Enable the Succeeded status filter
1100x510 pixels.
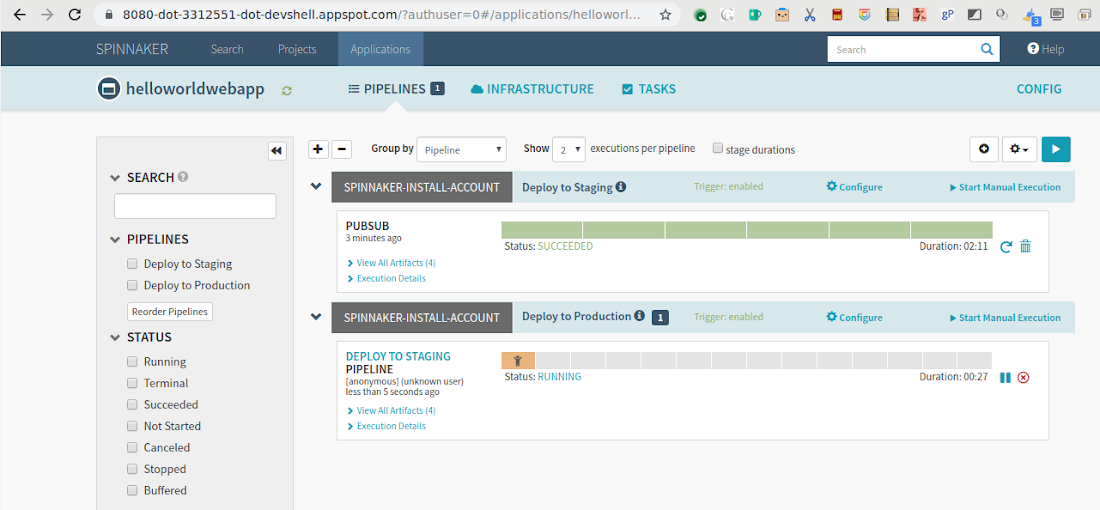[132, 404]
